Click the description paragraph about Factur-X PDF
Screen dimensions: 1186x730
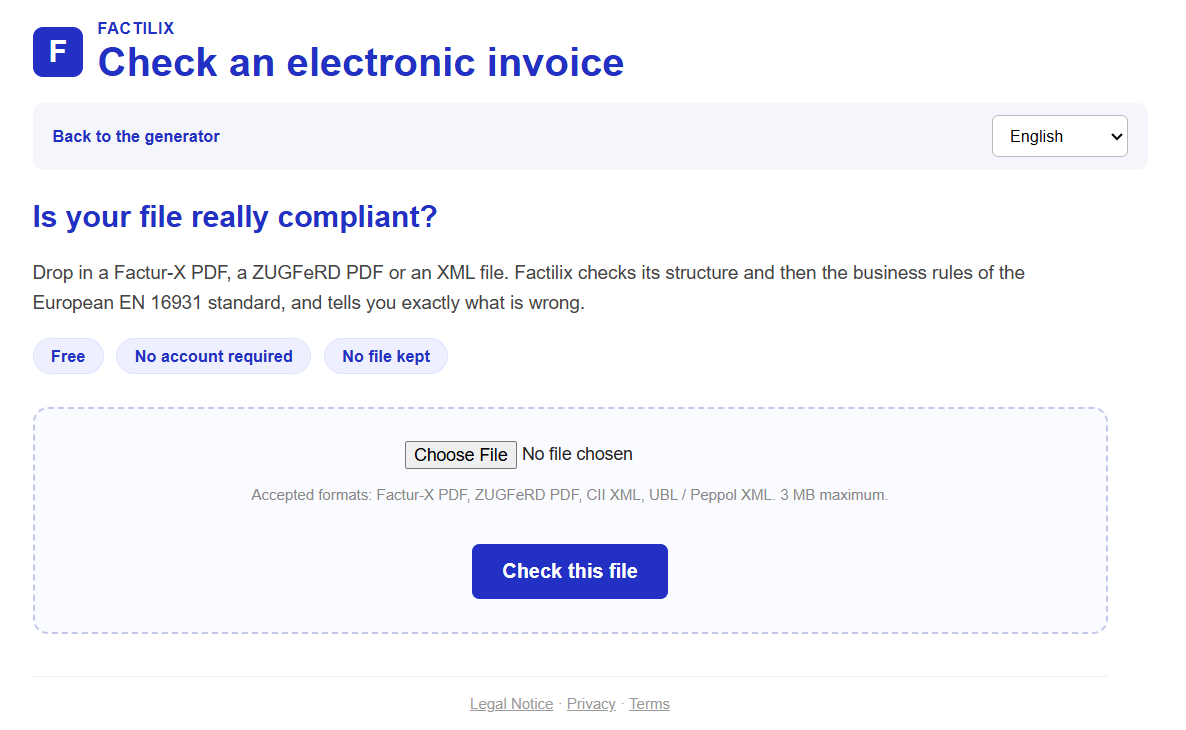(x=529, y=287)
